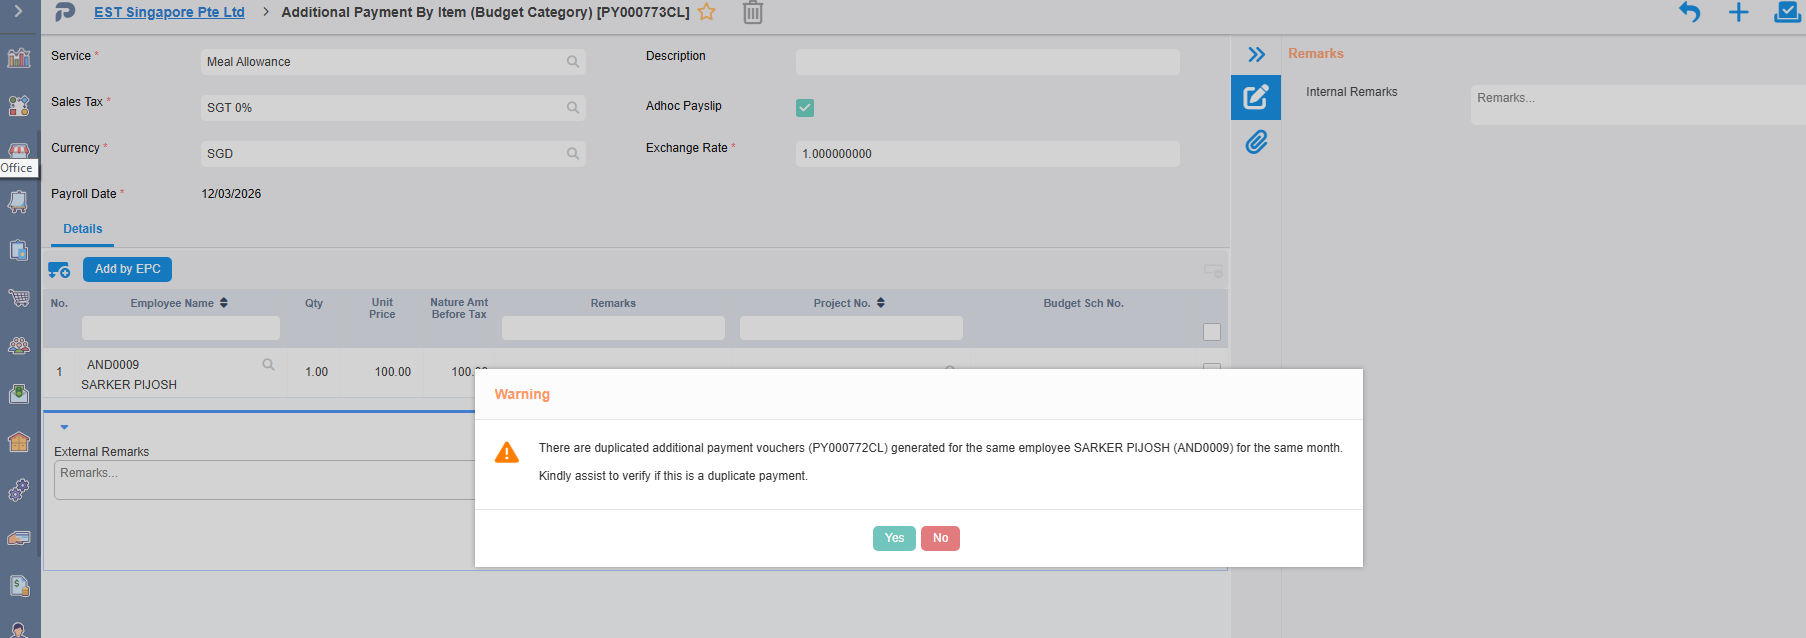Screen dimensions: 1806x638
Task: Click the undo arrow icon
Action: click(1689, 12)
